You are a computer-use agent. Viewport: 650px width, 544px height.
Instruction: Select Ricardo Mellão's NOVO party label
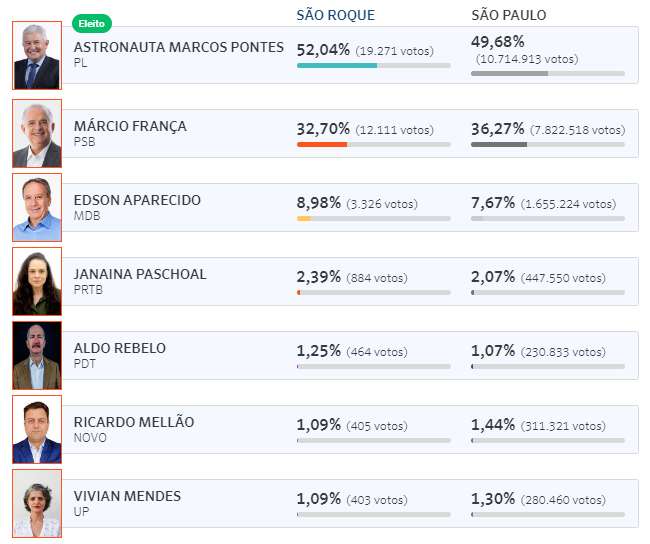click(x=90, y=437)
